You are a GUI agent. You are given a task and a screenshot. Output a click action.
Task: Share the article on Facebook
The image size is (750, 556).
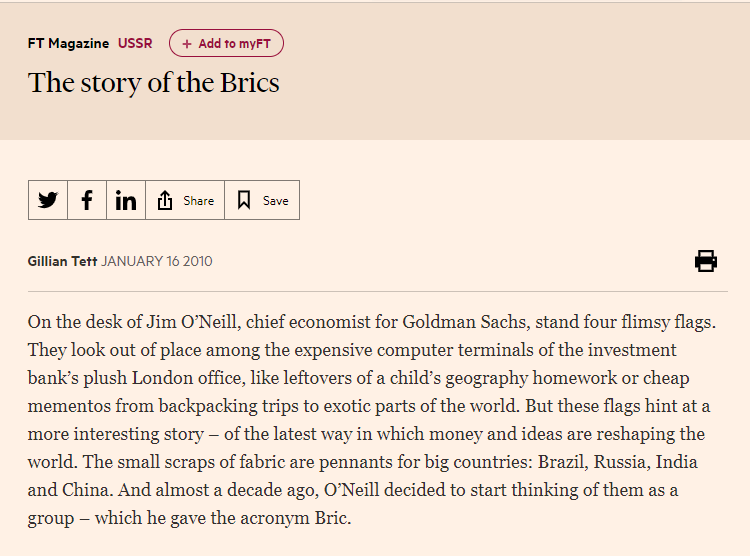click(87, 200)
